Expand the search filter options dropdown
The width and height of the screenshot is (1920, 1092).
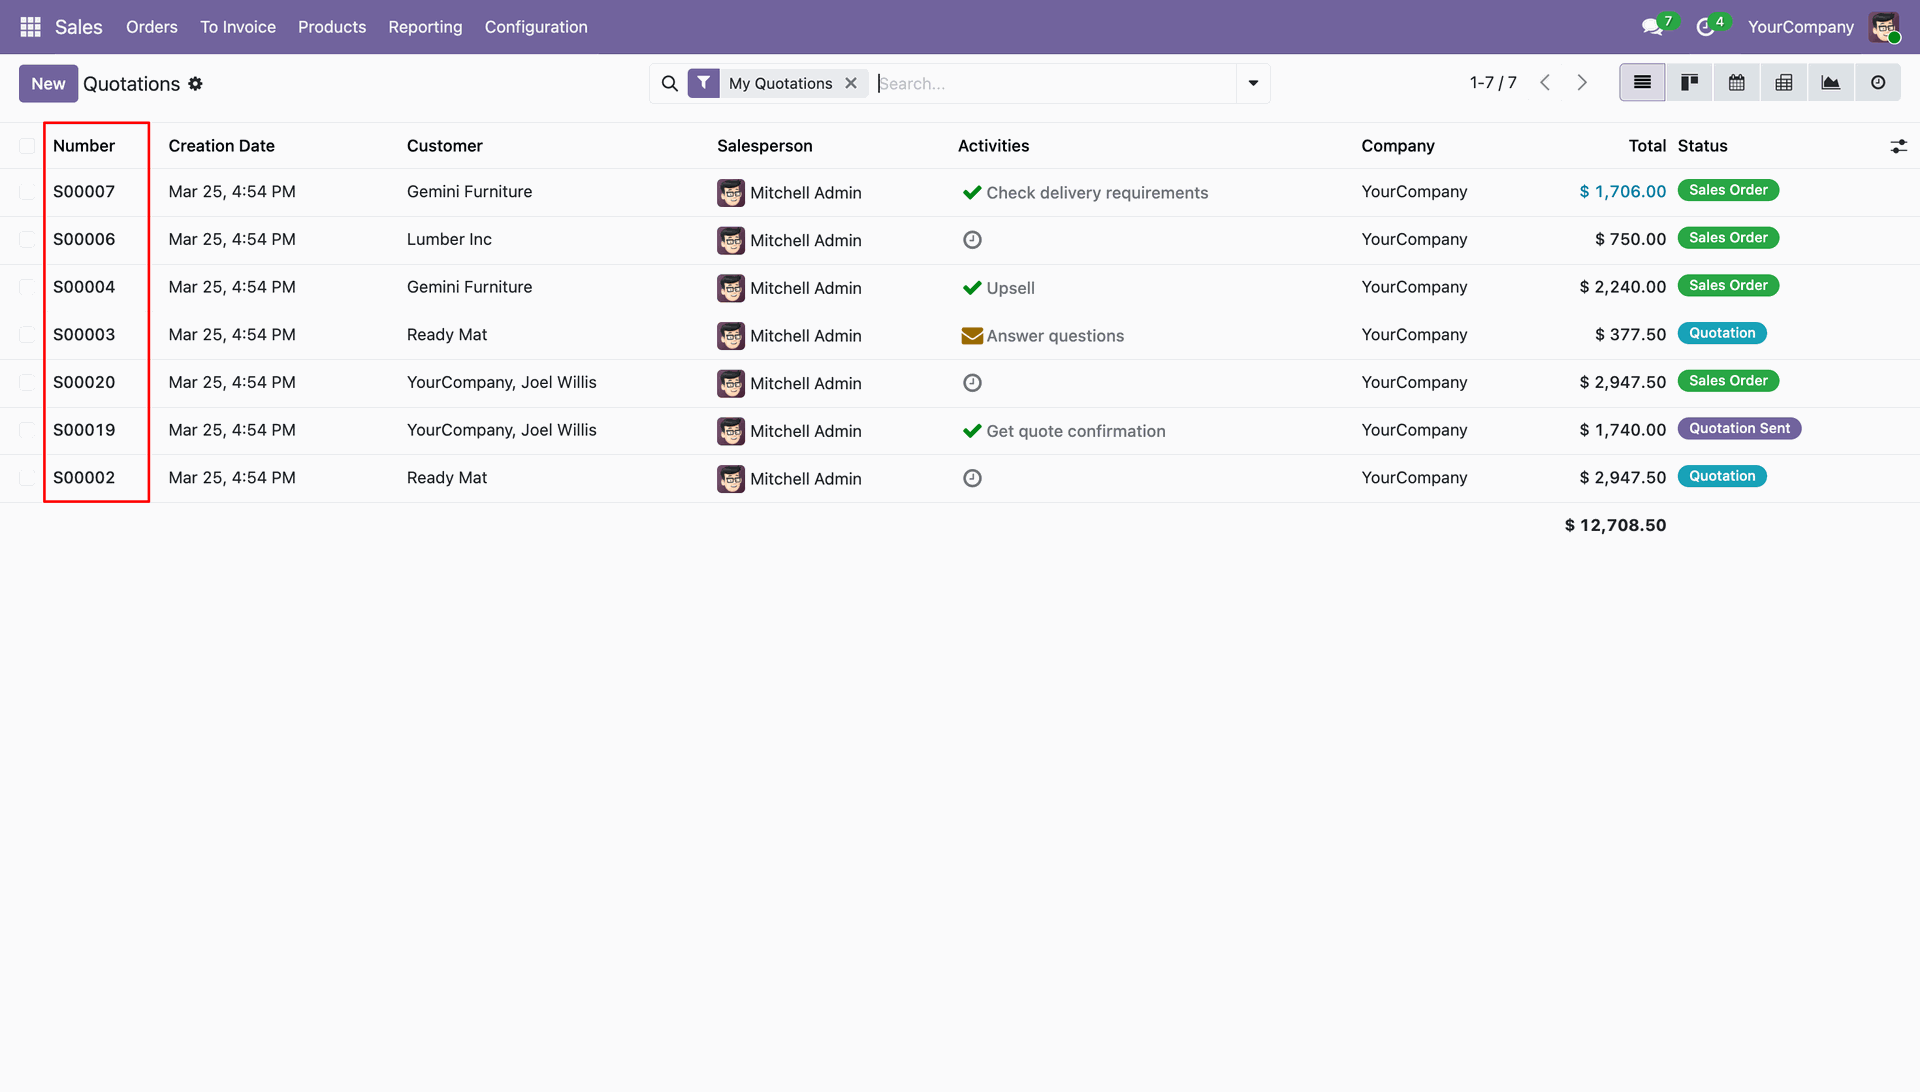click(x=1253, y=83)
